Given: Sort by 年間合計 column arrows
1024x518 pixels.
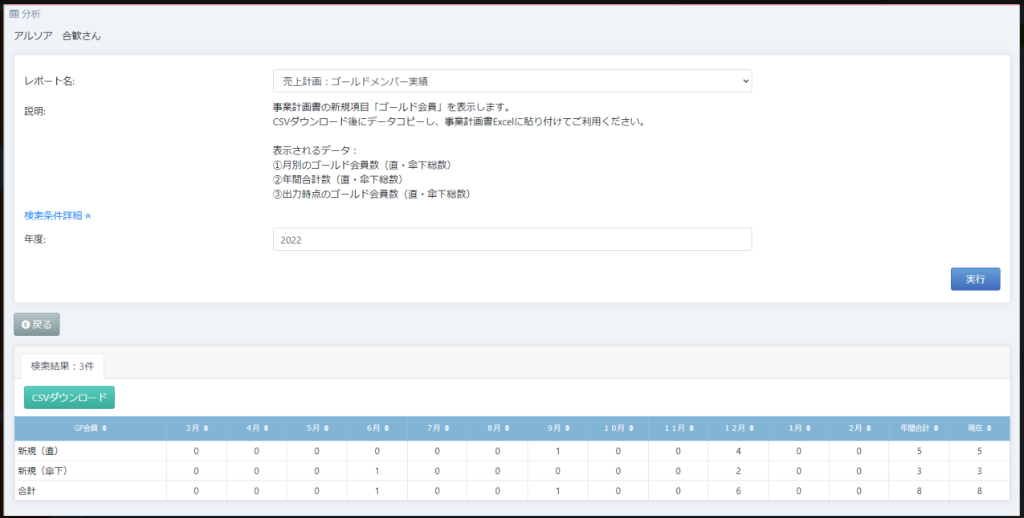Looking at the screenshot, I should (x=936, y=428).
